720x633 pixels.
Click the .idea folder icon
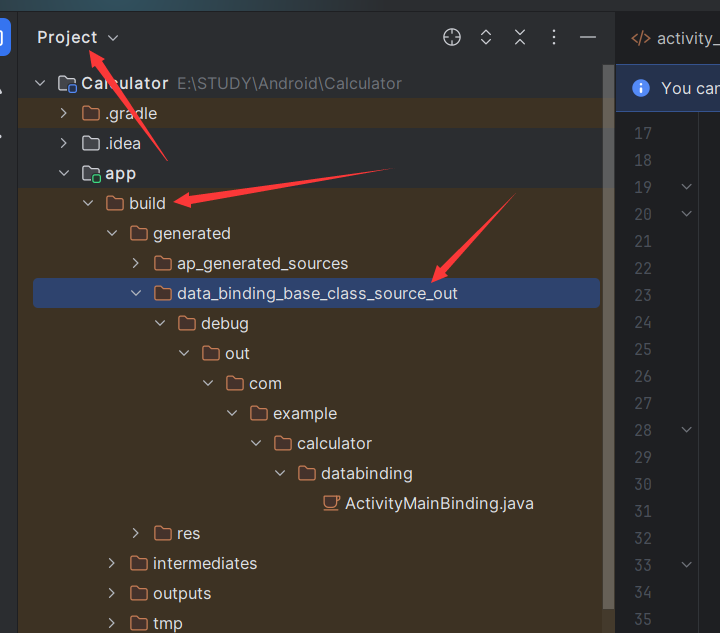pyautogui.click(x=91, y=143)
